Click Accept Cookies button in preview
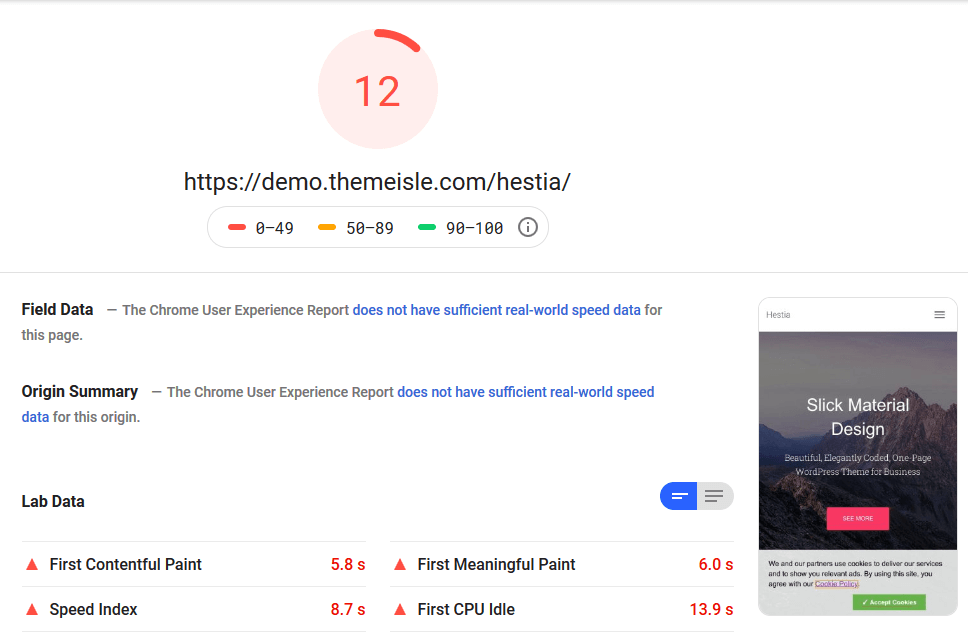This screenshot has height=637, width=968. tap(889, 602)
